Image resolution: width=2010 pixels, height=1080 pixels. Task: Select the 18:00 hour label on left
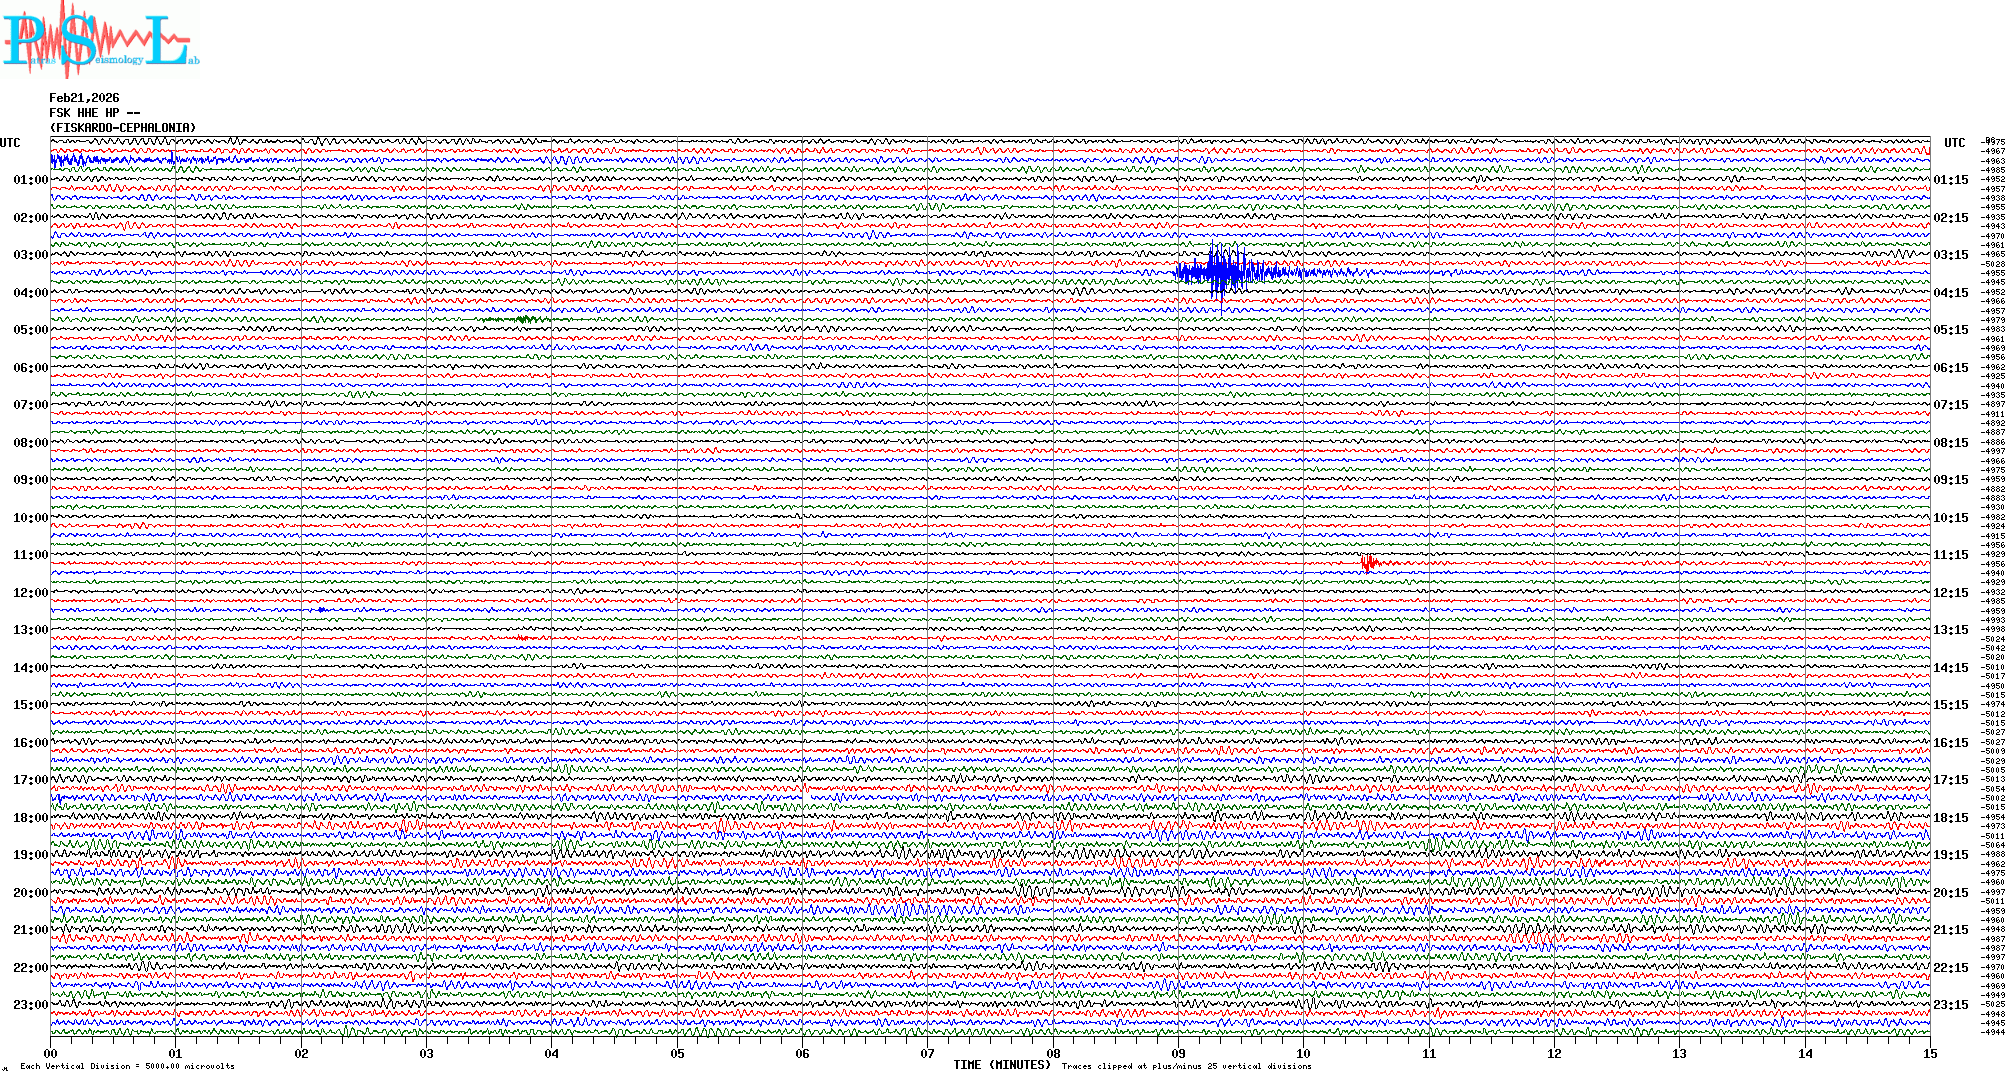[x=30, y=818]
